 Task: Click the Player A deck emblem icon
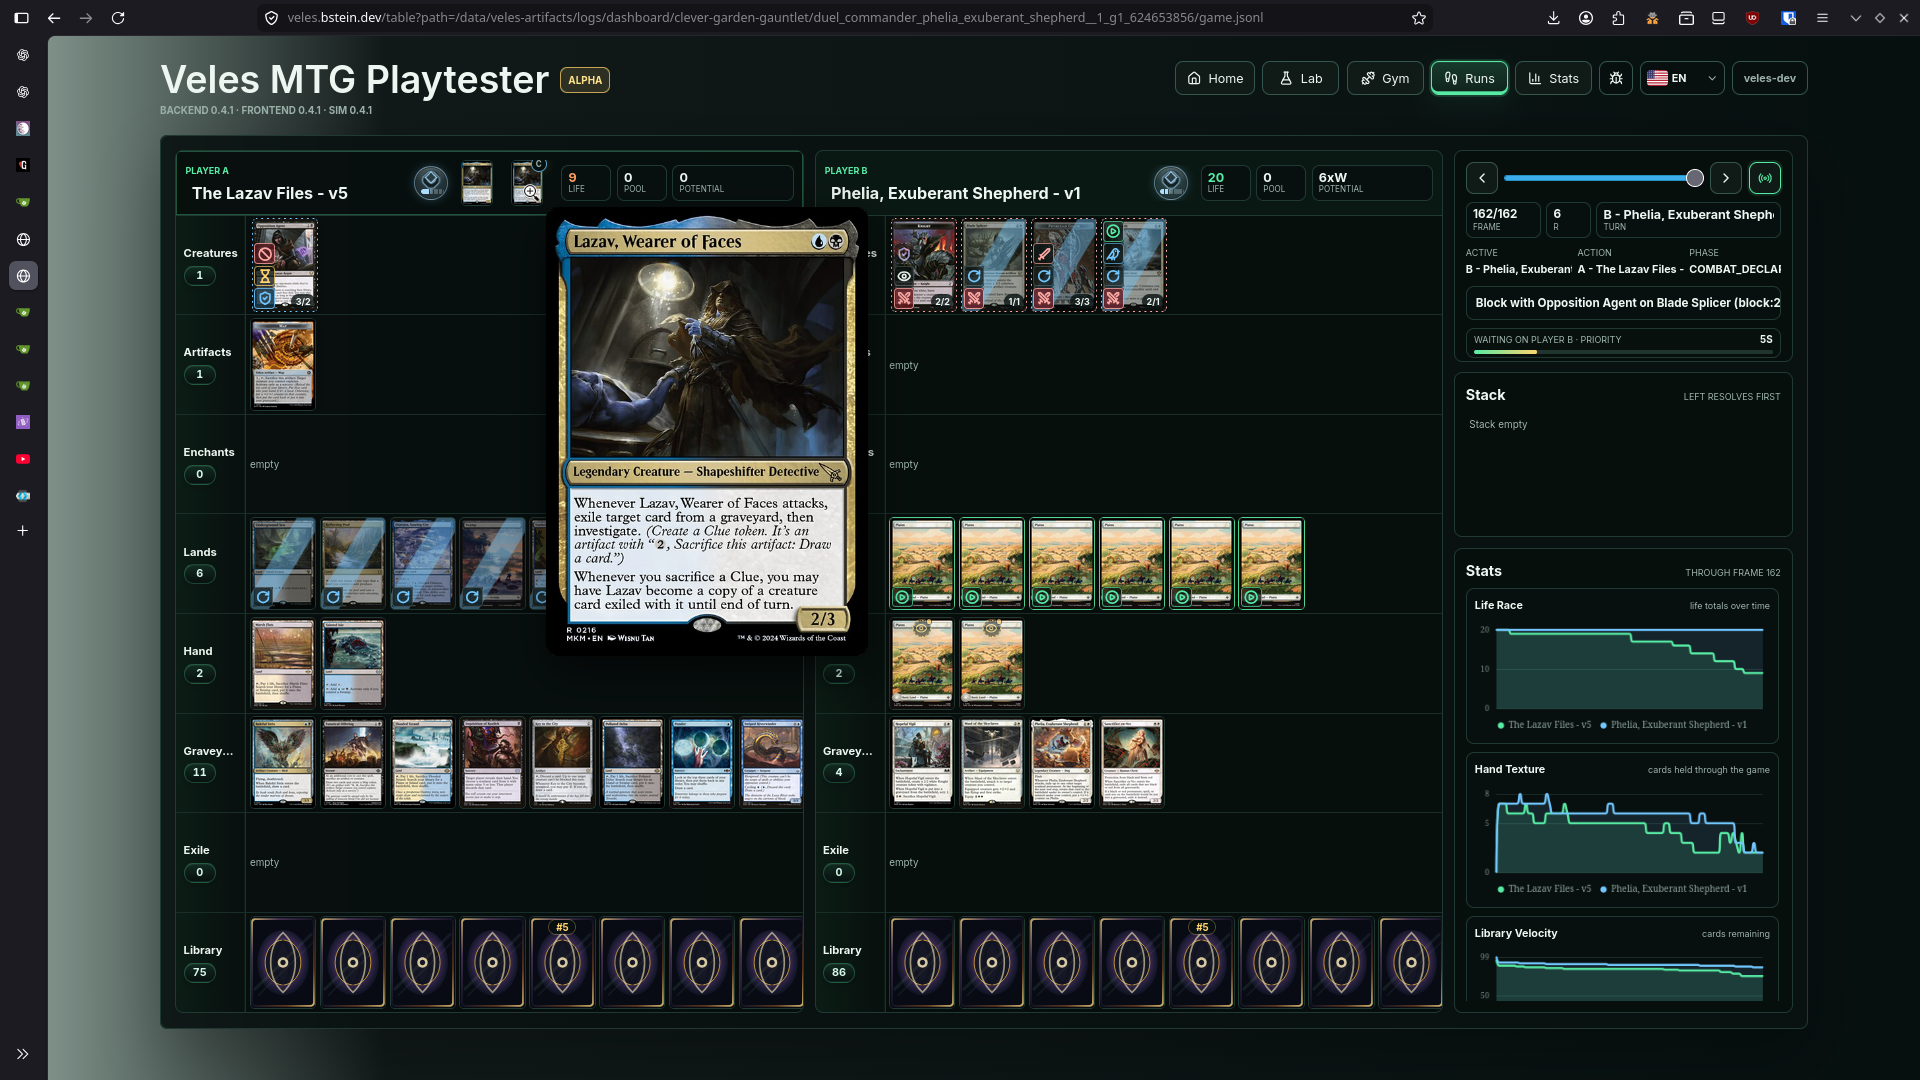[x=431, y=183]
